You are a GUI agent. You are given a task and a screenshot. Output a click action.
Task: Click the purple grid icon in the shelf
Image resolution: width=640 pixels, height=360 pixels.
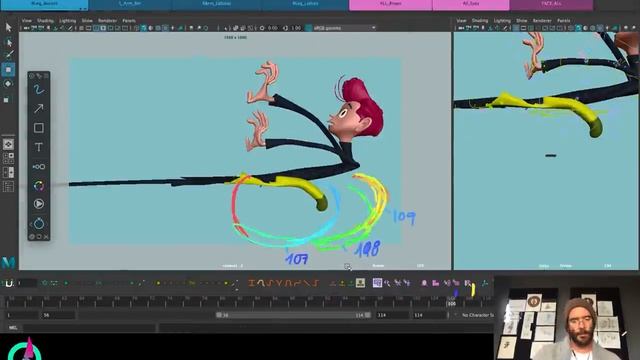pyautogui.click(x=377, y=282)
